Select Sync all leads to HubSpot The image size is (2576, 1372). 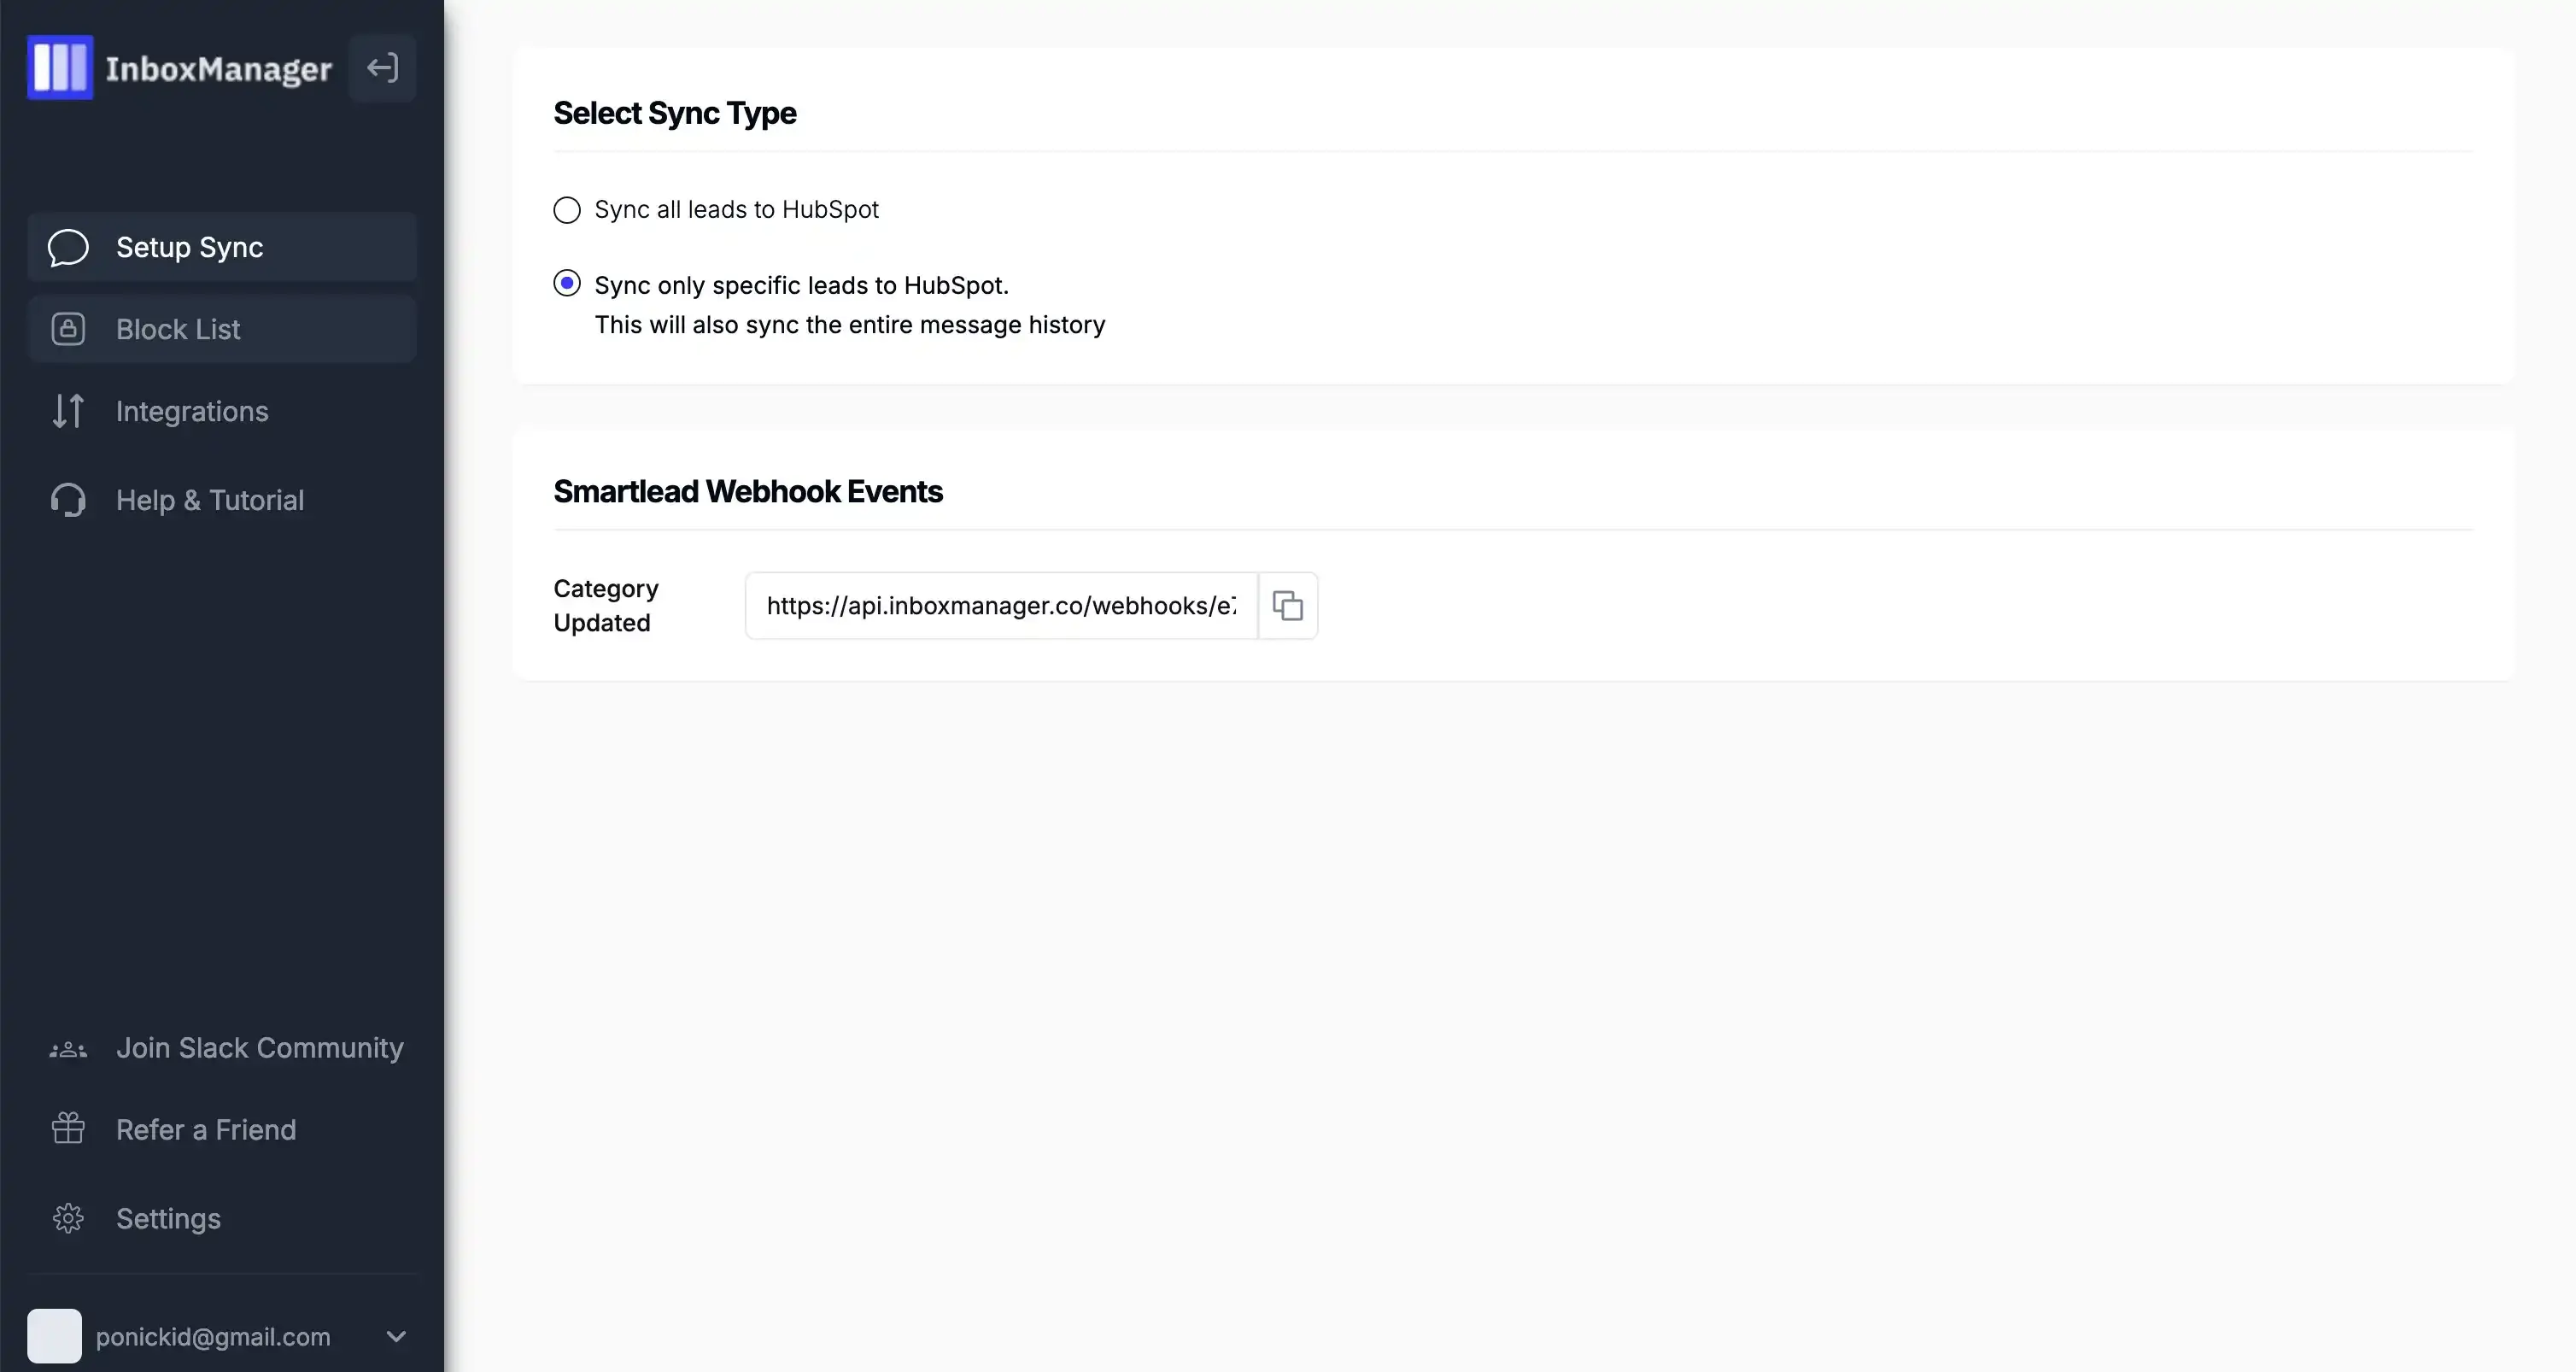pyautogui.click(x=567, y=209)
